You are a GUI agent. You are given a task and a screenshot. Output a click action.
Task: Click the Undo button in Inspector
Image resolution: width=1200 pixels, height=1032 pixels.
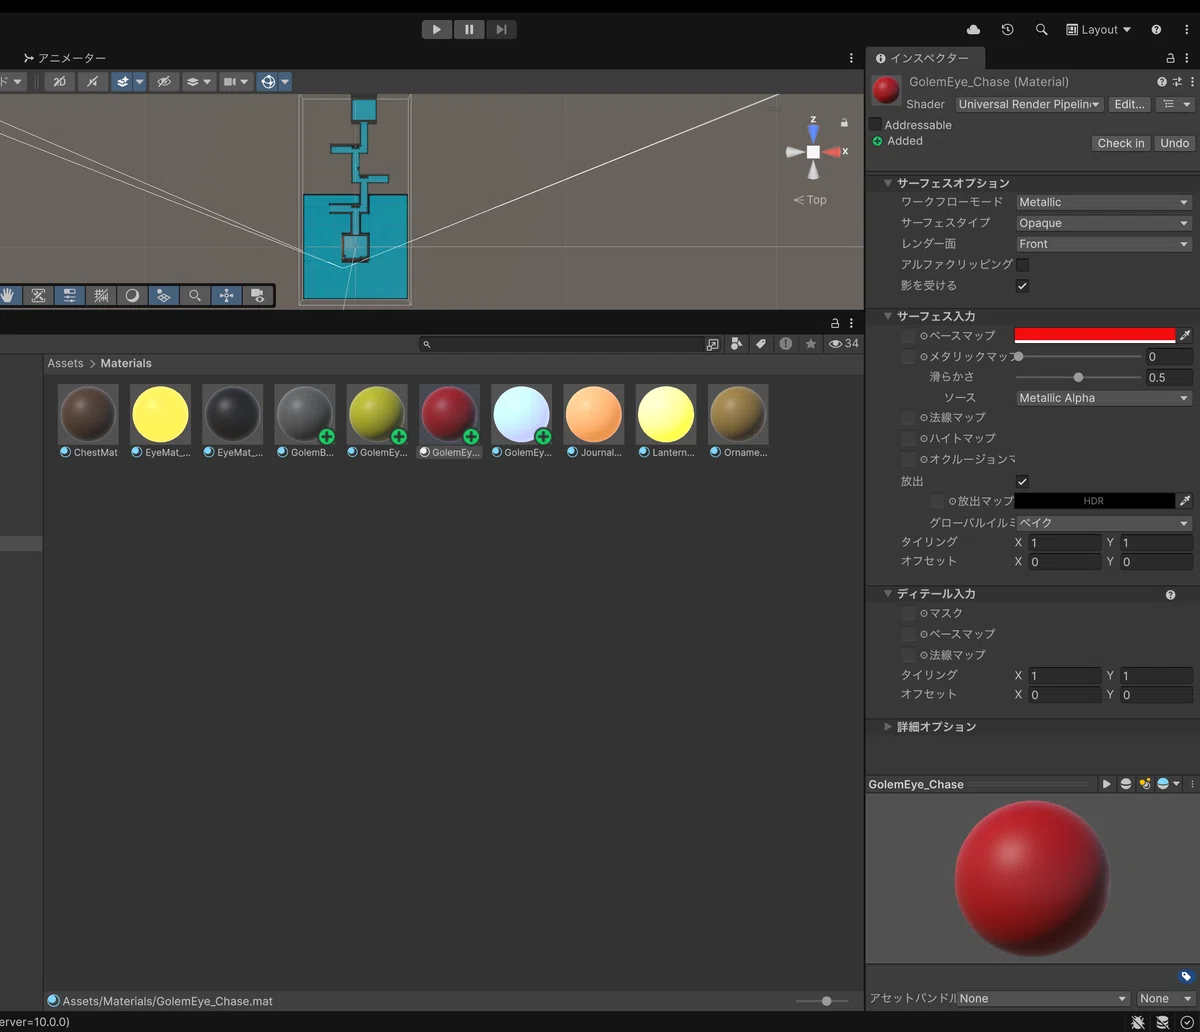point(1175,143)
